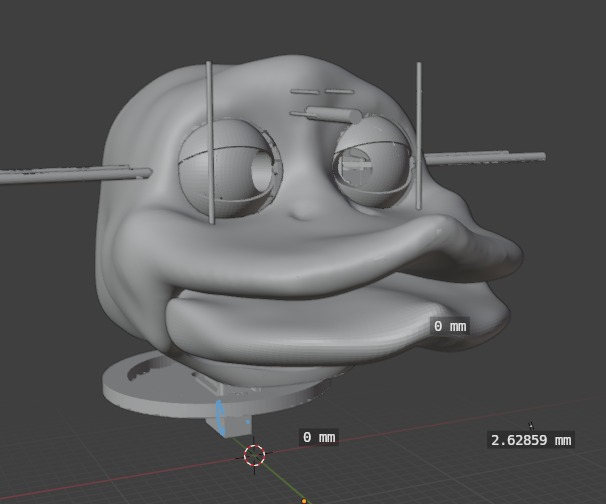Screen dimensions: 606x504
Task: Click the "0 mm" label on the tongue
Action: (x=450, y=326)
